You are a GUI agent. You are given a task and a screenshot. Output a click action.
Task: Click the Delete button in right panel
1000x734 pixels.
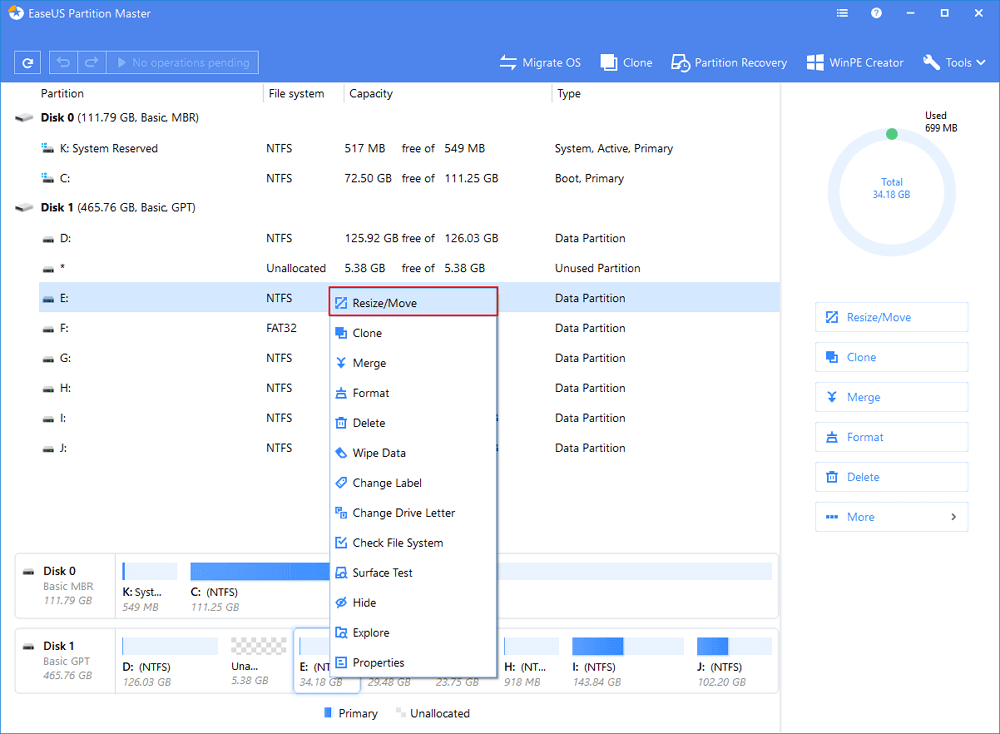(x=891, y=477)
